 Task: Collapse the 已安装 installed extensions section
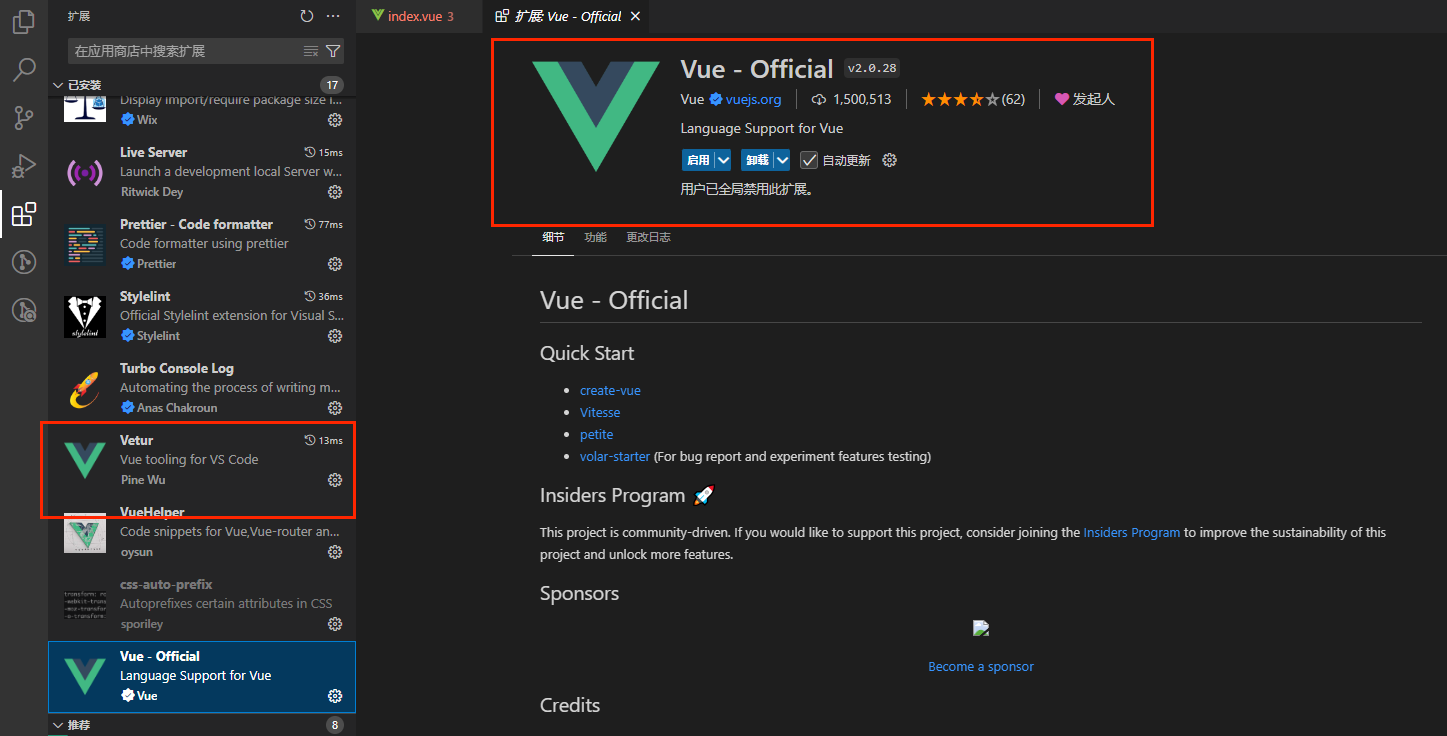[58, 84]
